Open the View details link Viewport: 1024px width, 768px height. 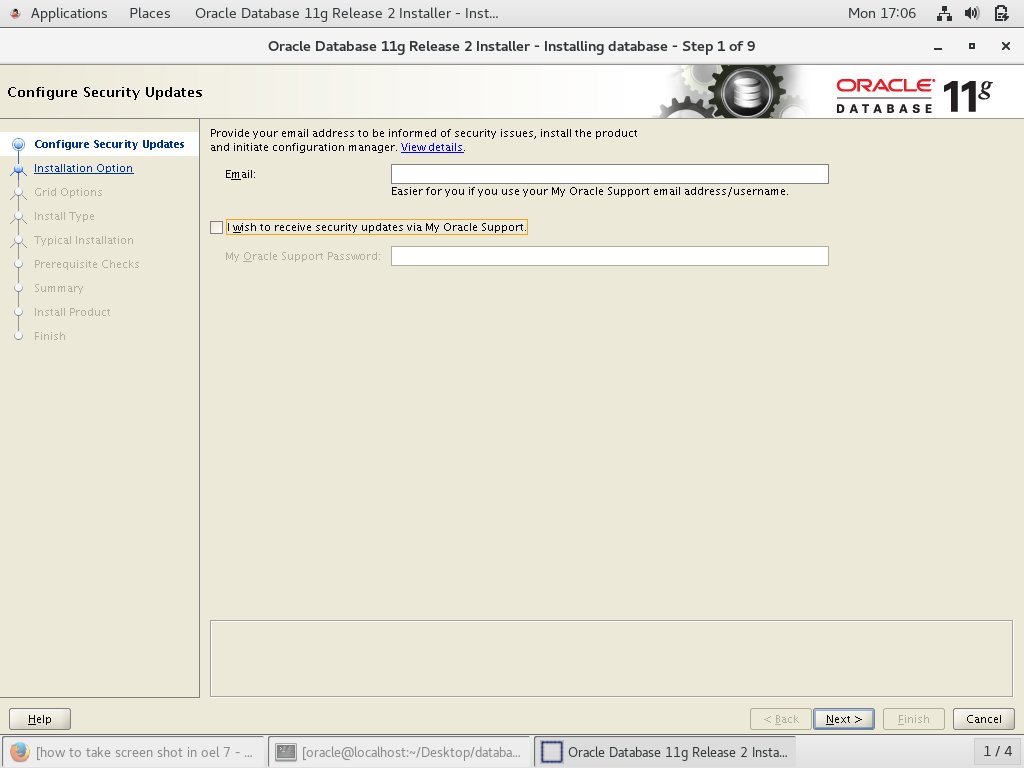(x=432, y=148)
